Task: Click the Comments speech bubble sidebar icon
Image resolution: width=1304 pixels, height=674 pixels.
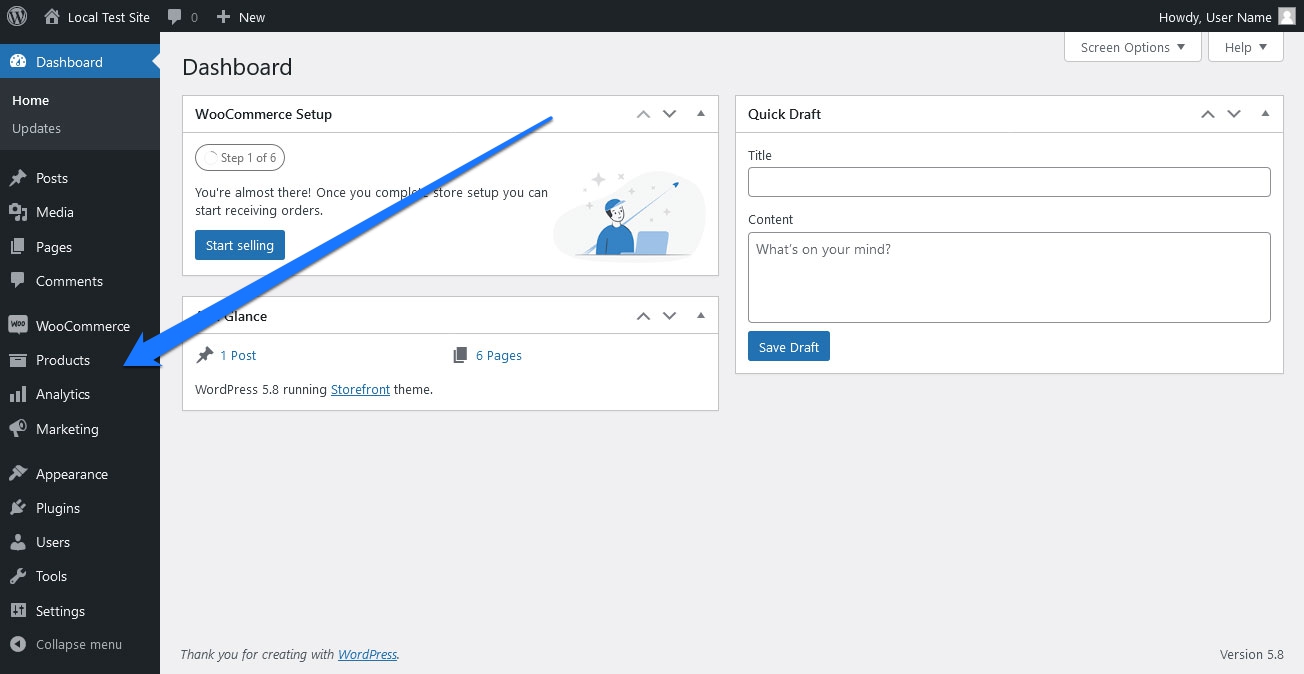Action: point(18,281)
